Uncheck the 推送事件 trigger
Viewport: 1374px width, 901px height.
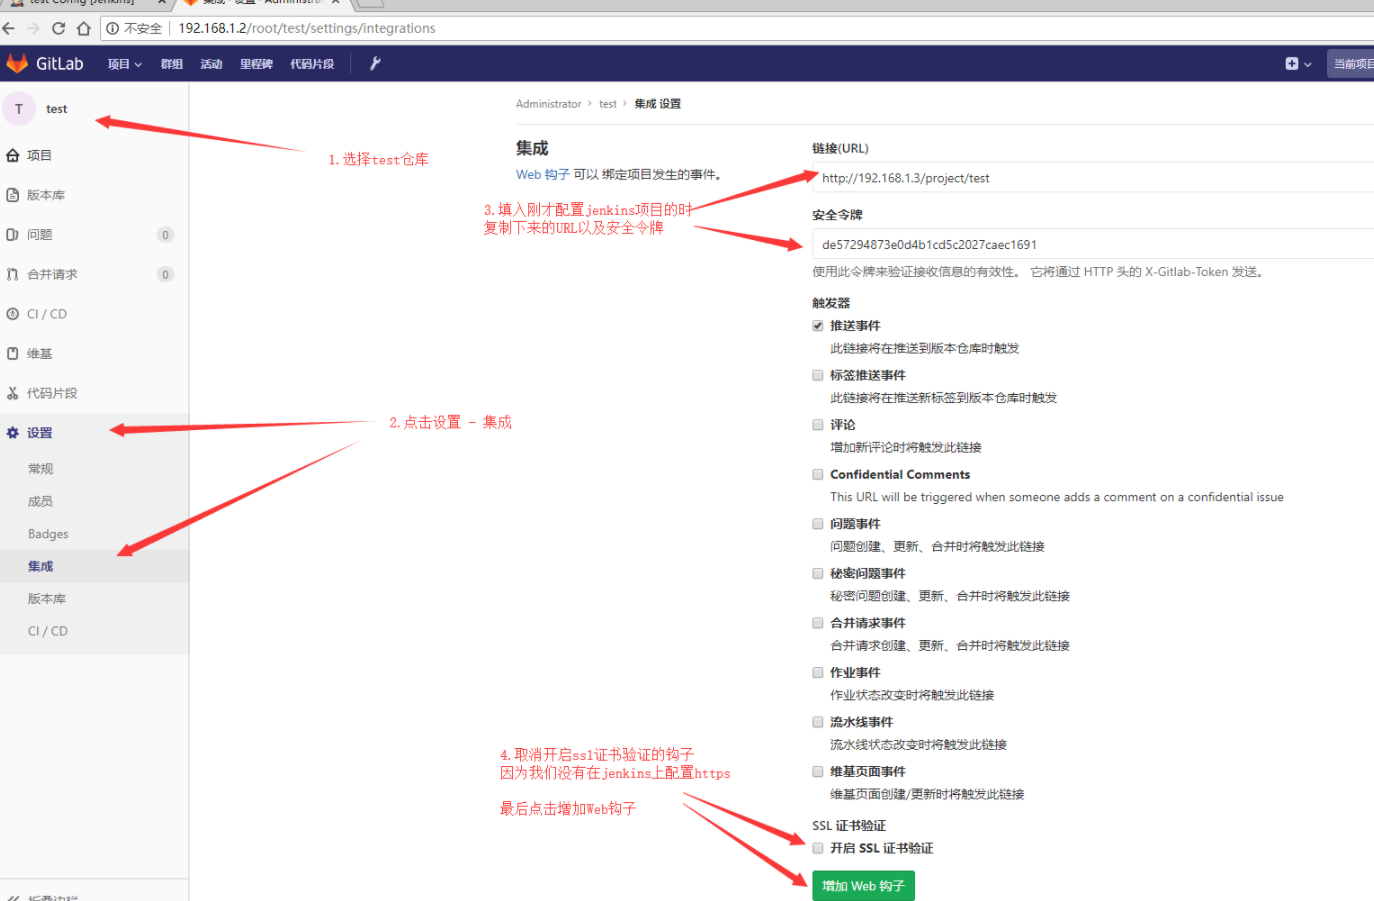818,324
